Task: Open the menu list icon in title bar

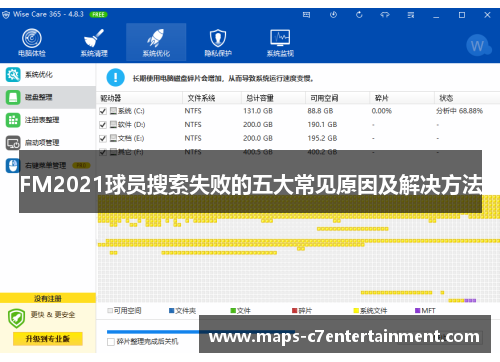Action: click(x=411, y=15)
